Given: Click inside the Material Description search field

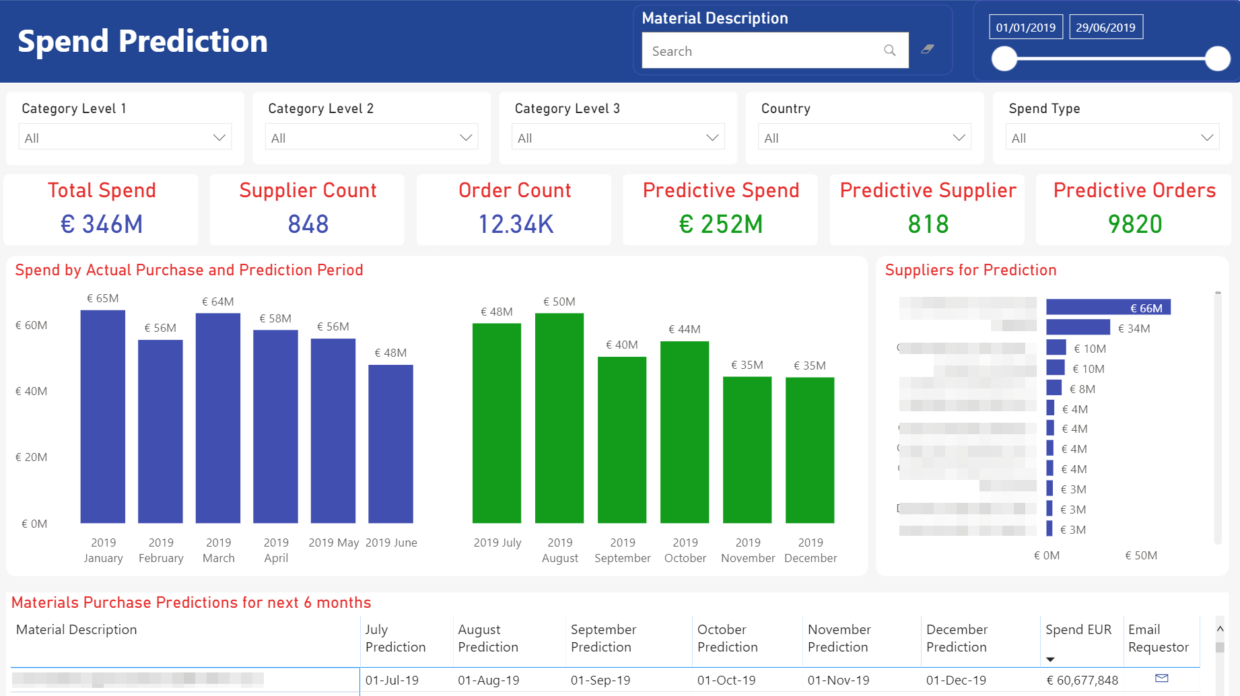Looking at the screenshot, I should click(770, 50).
